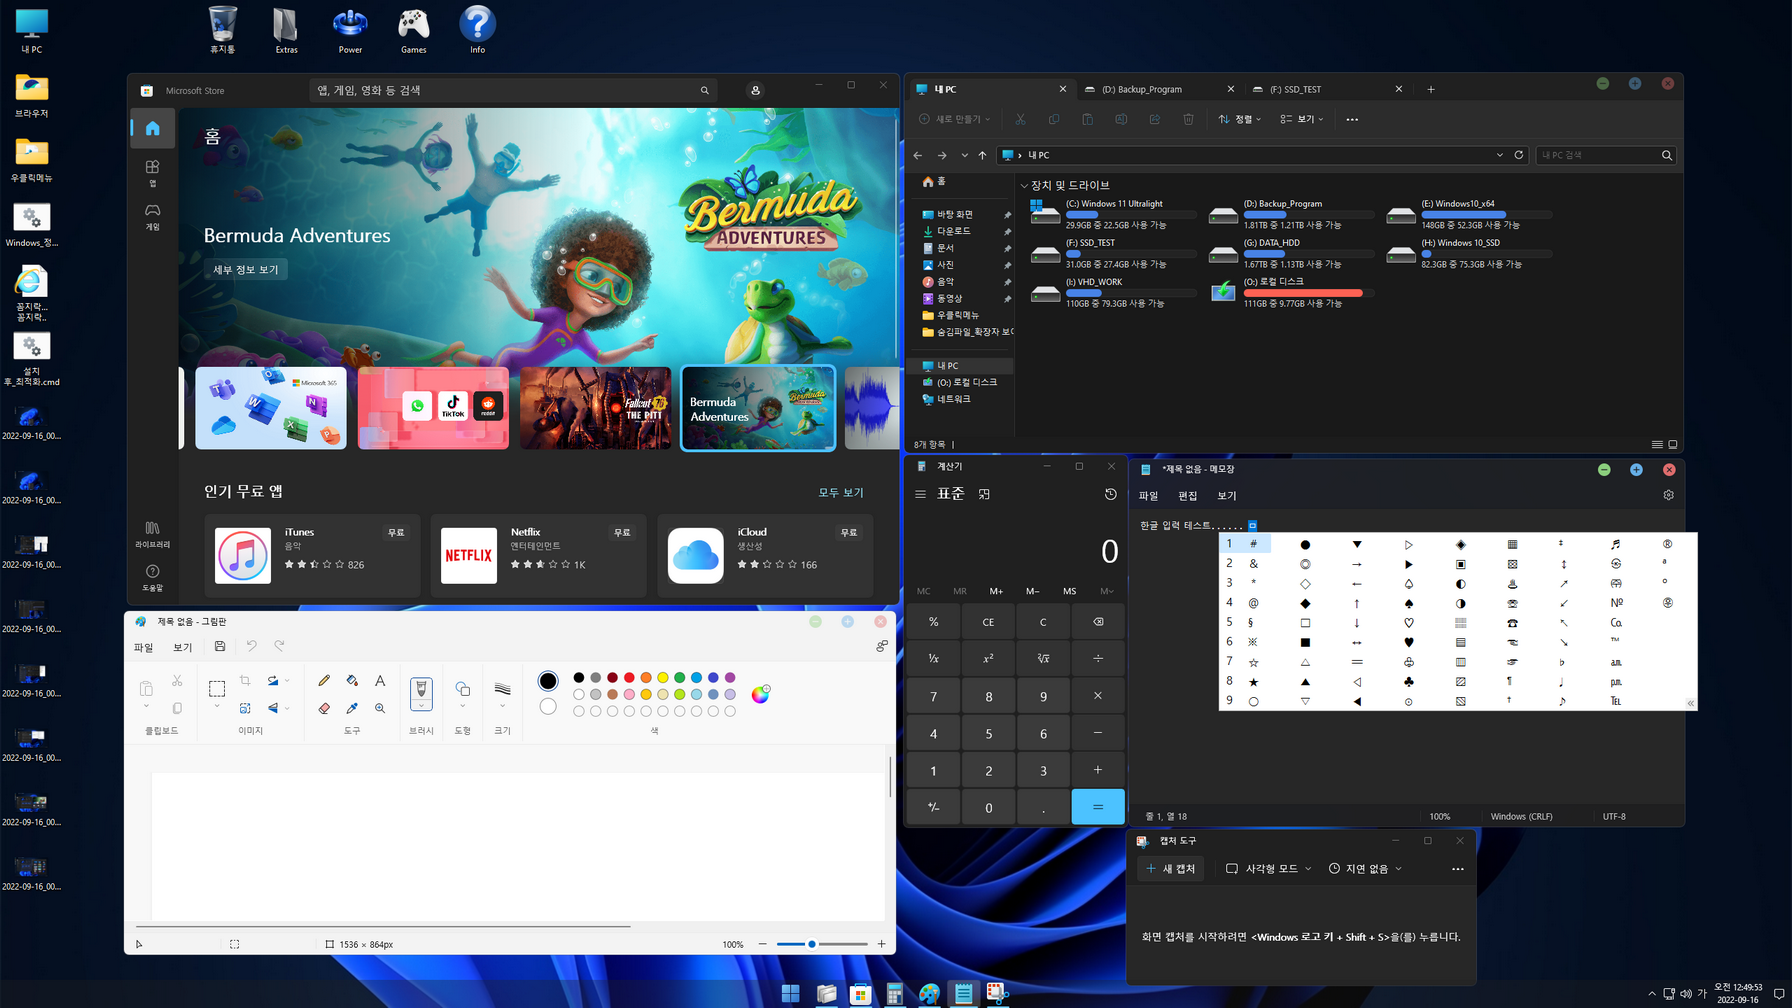The width and height of the screenshot is (1792, 1008).
Task: Open Library in Microsoft Store sidebar
Action: coord(152,534)
